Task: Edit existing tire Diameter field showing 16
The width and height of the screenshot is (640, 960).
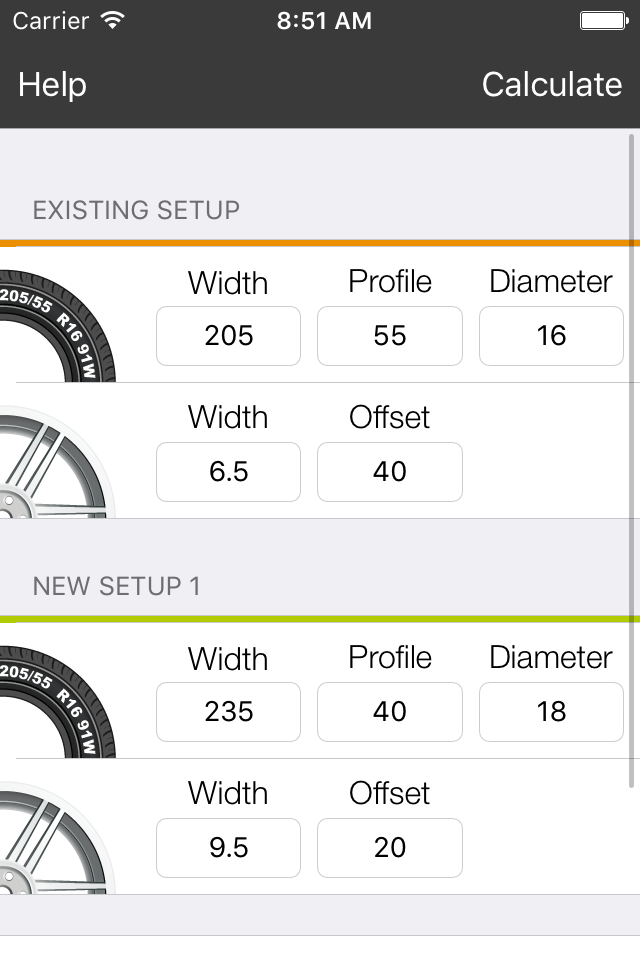Action: coord(551,336)
